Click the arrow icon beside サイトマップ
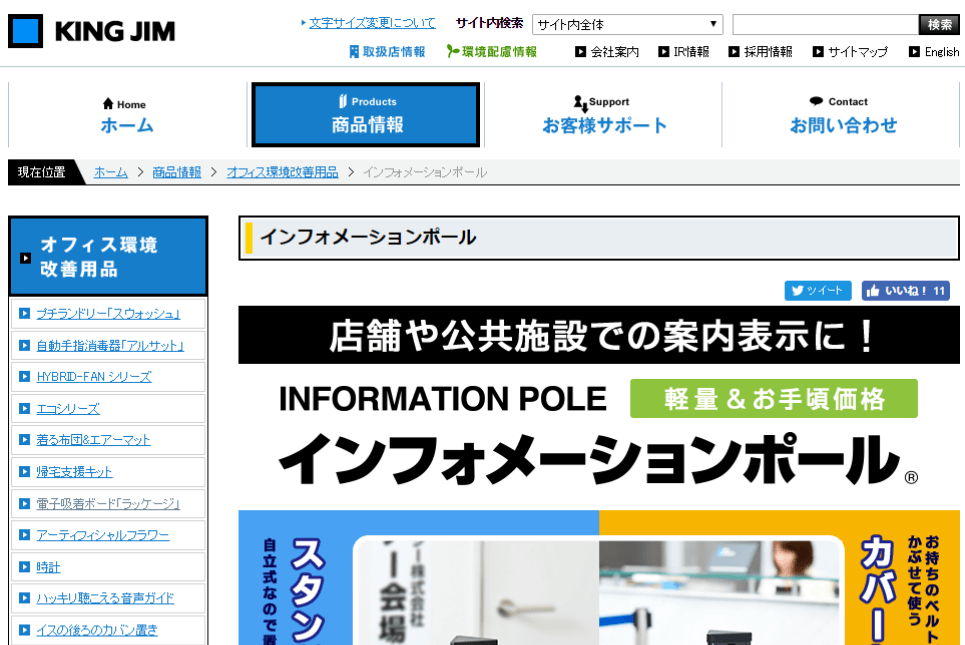This screenshot has width=965, height=645. click(818, 52)
